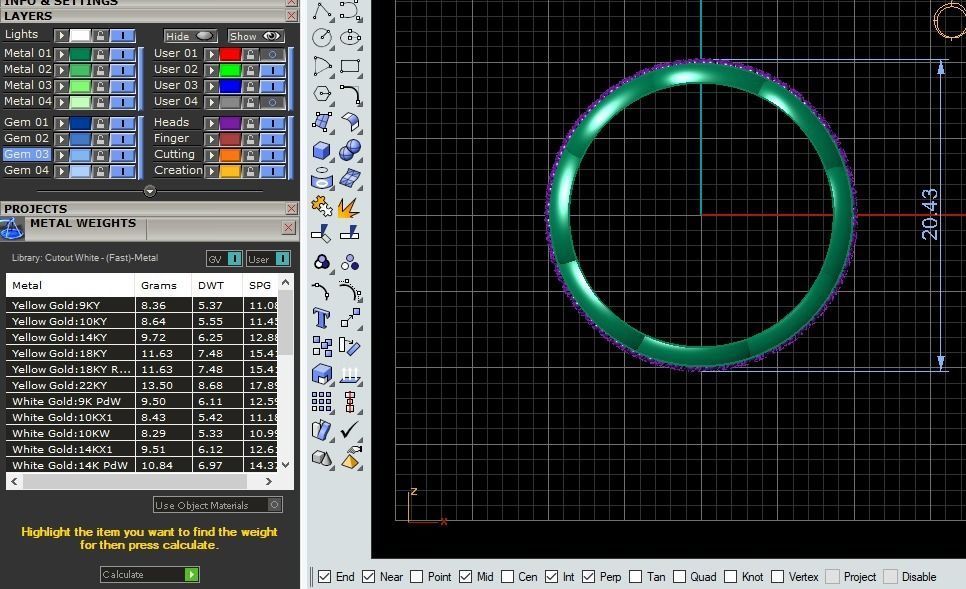This screenshot has height=589, width=966.
Task: Click the Explode tool
Action: tap(349, 207)
